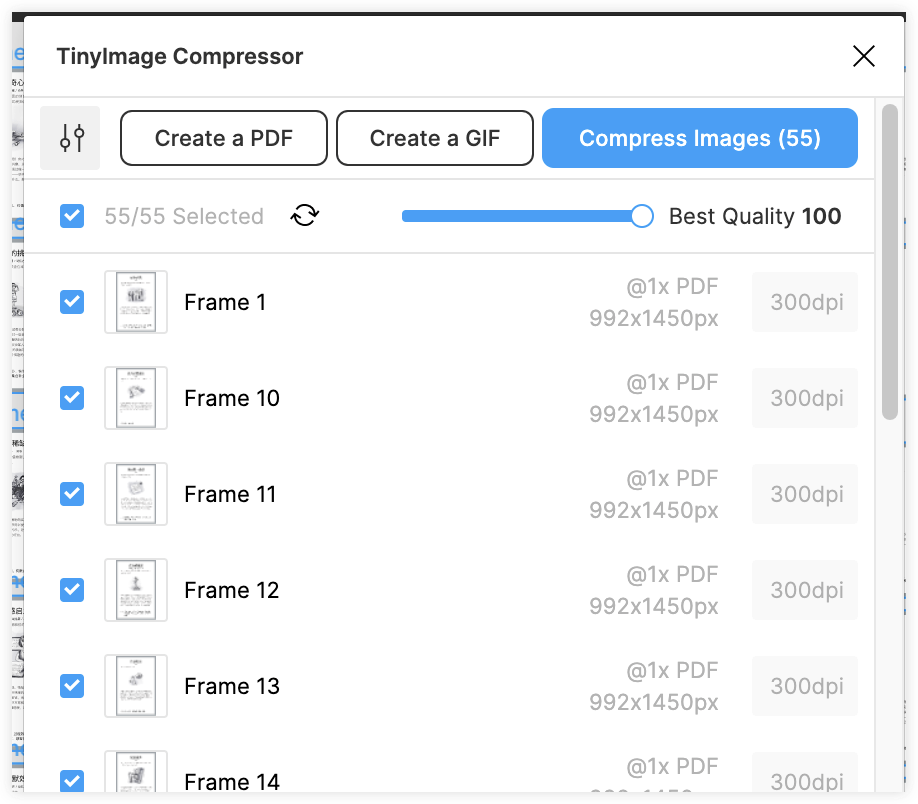The image size is (918, 804).
Task: Uncheck the Frame 1 checkbox
Action: pos(72,302)
